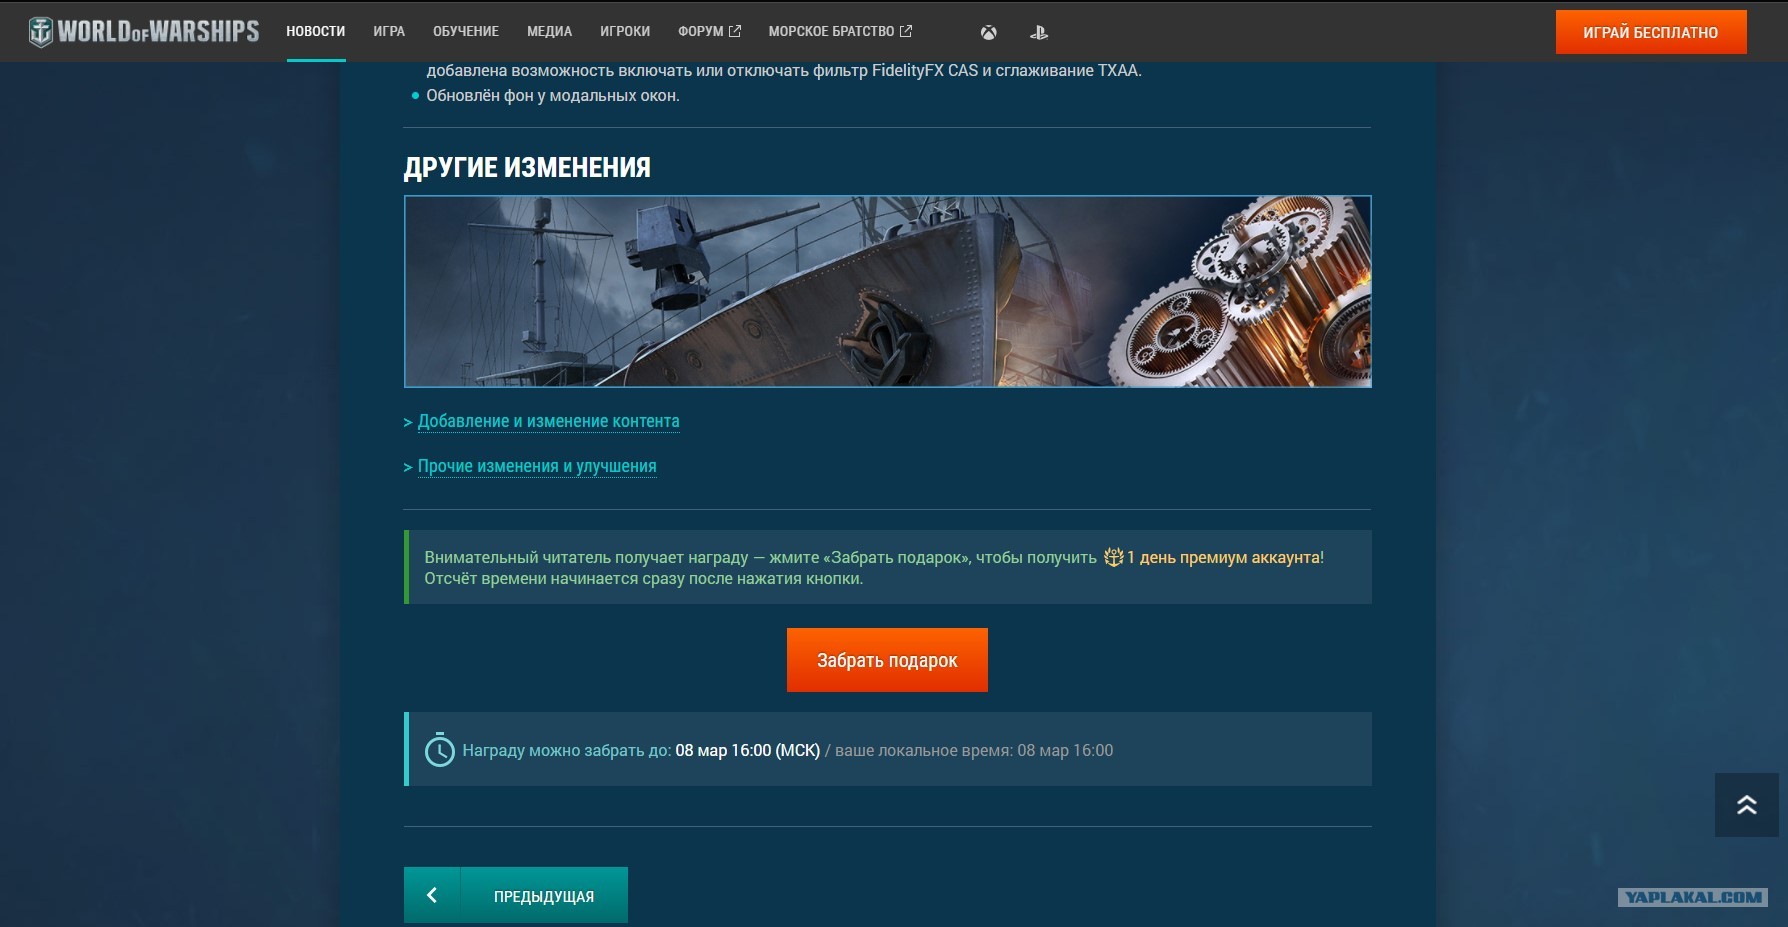Click the text 'Отсчёт времени начинается сразу после нажатия кнопки.'
Image resolution: width=1788 pixels, height=927 pixels.
[644, 578]
